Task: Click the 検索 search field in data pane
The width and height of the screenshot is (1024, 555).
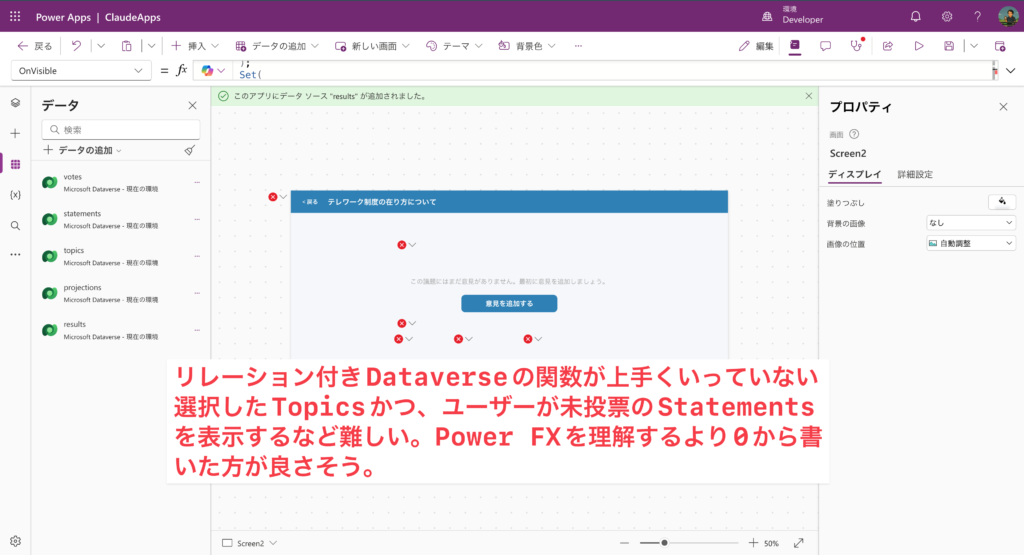Action: pos(121,130)
